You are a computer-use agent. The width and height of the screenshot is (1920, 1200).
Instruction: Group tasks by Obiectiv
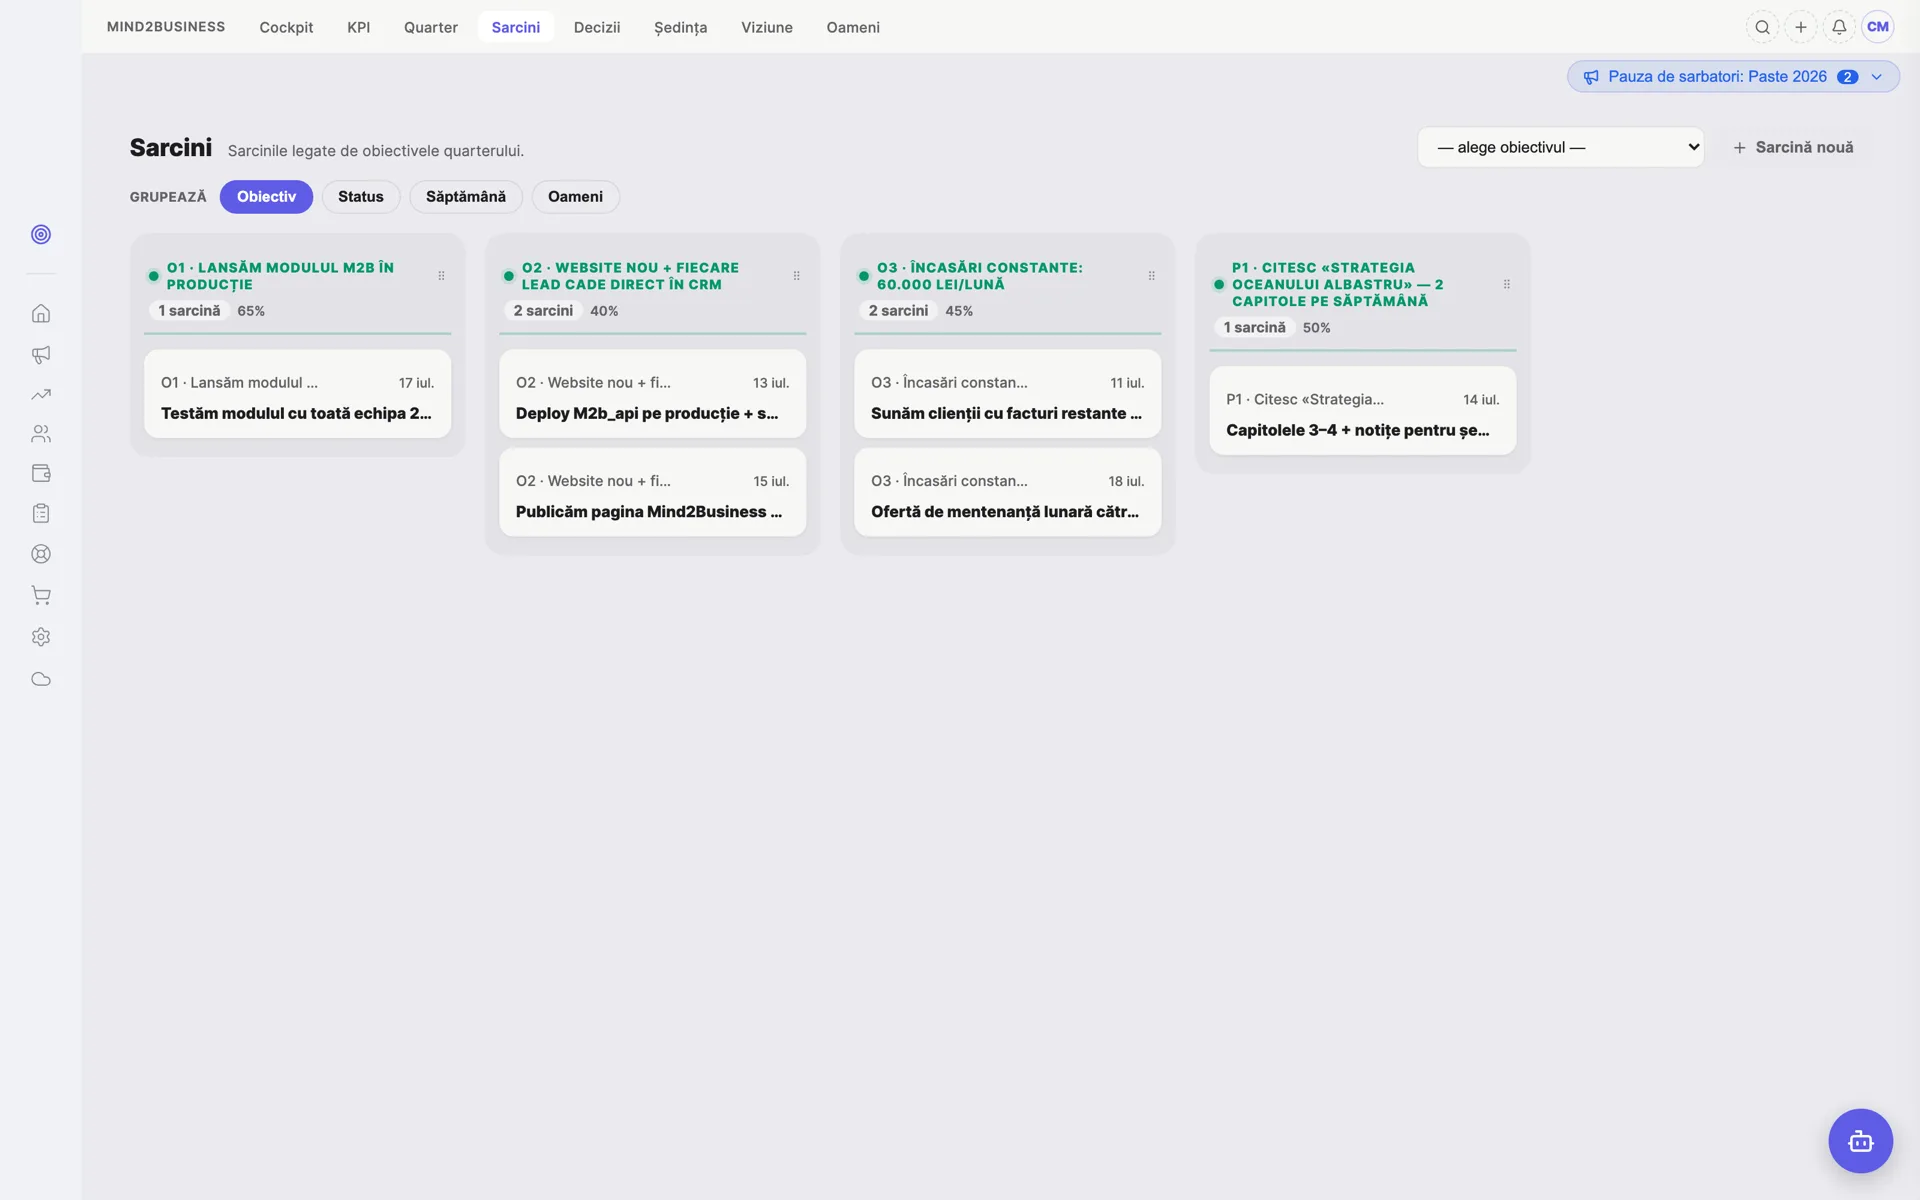click(266, 197)
